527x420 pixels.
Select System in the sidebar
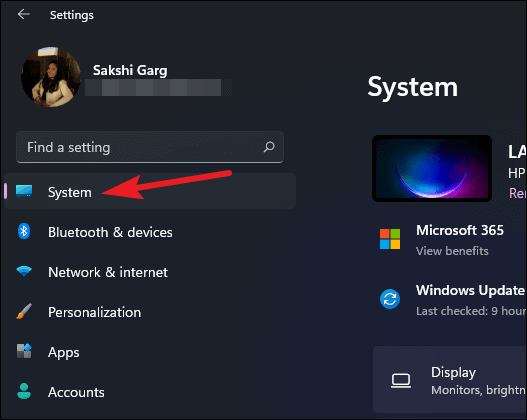point(150,192)
